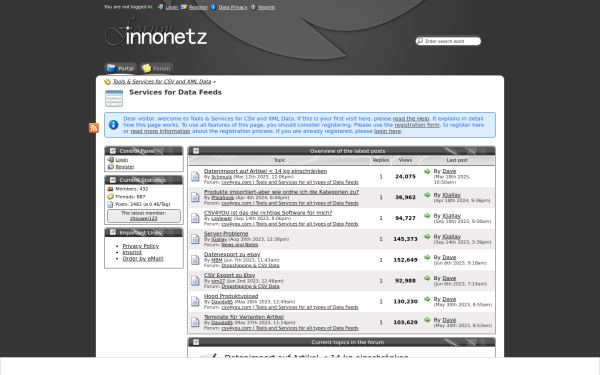
Task: Open the Imprint link under Important Links
Action: point(132,252)
